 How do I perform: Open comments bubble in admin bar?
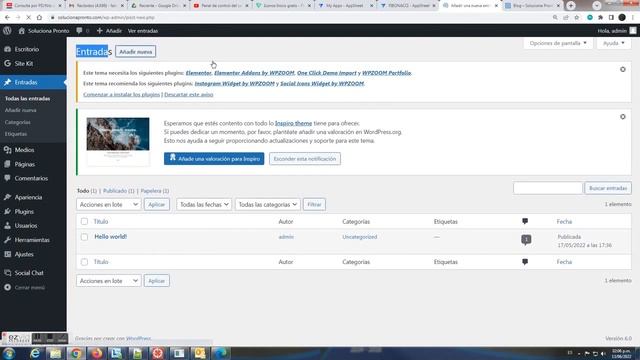click(x=82, y=31)
